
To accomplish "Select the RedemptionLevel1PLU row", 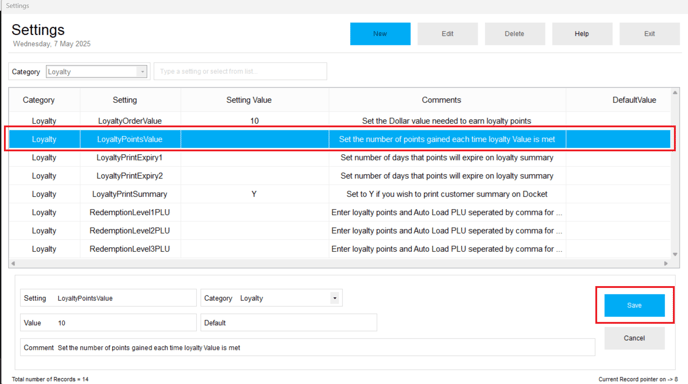I will (x=340, y=212).
